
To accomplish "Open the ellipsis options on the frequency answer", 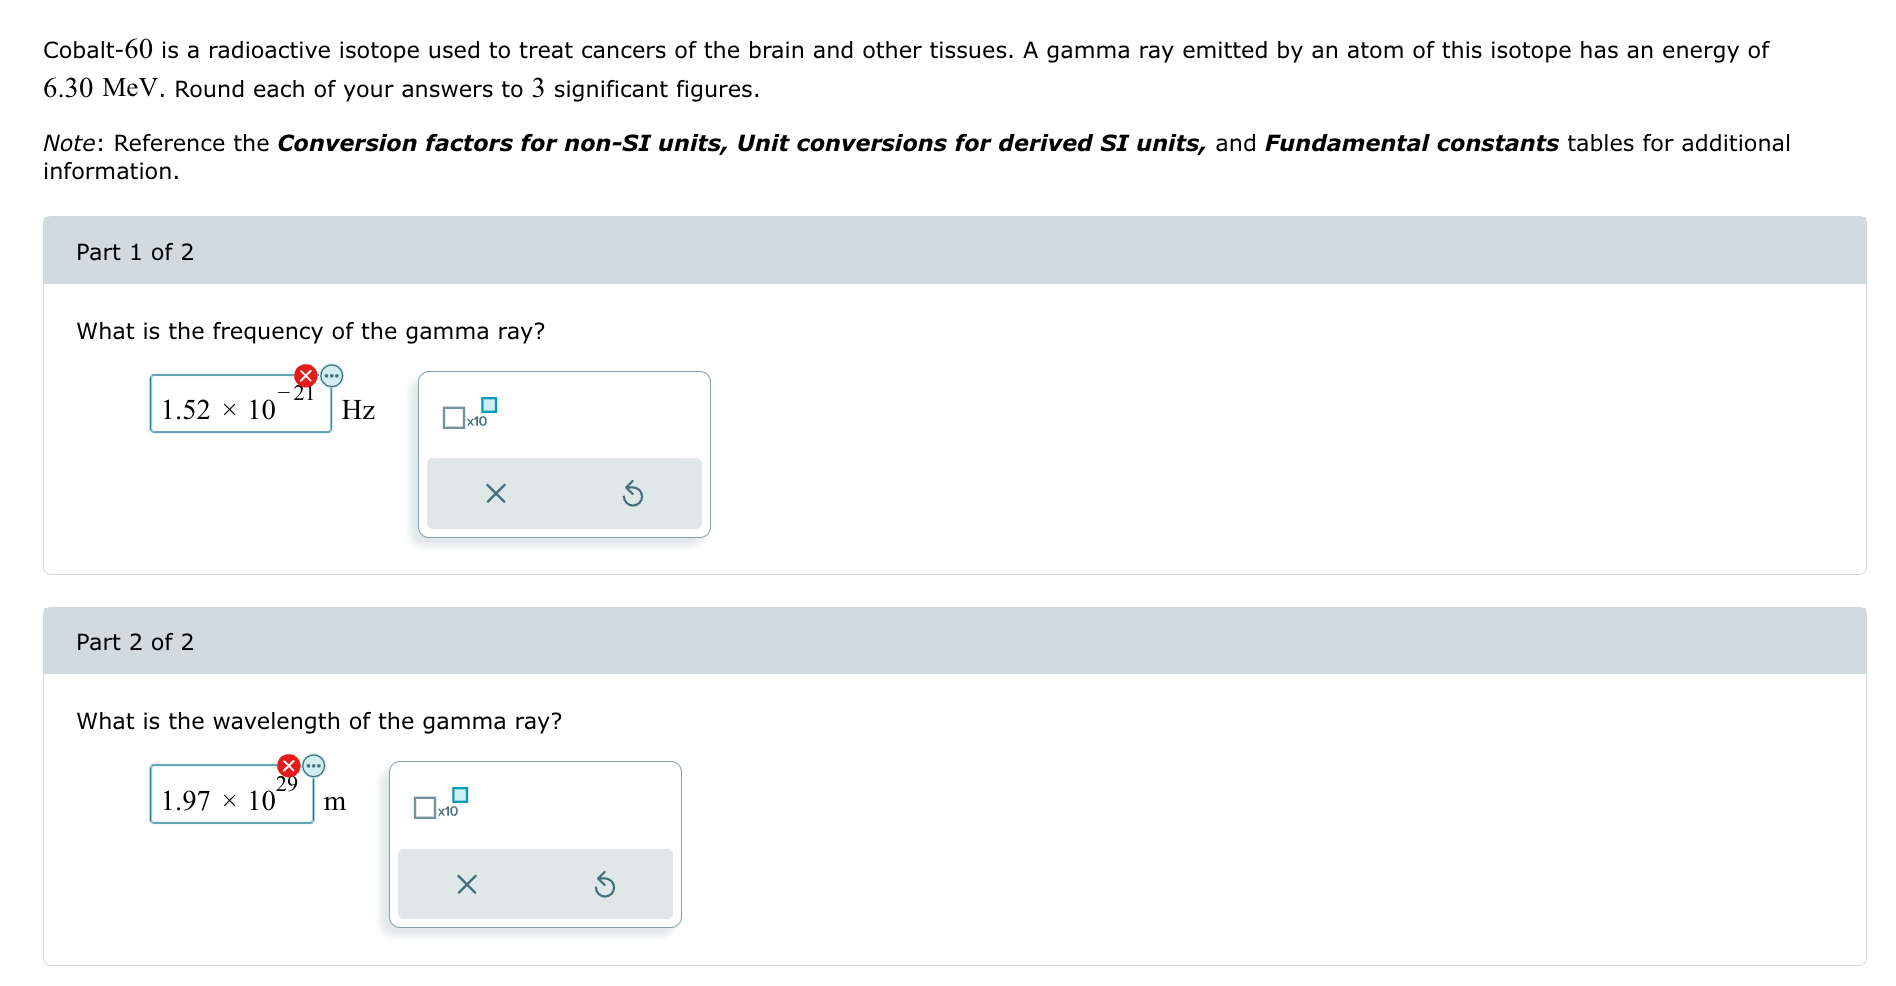I will (332, 377).
